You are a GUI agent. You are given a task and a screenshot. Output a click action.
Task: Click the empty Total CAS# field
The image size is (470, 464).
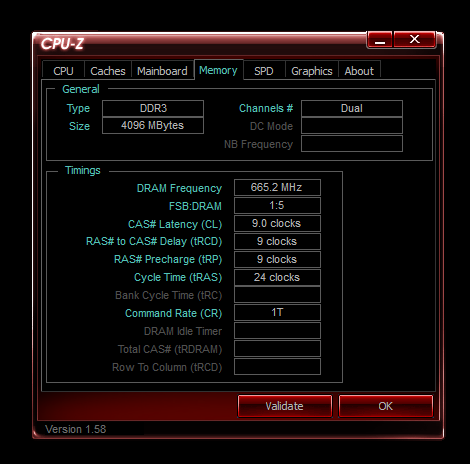[x=277, y=349]
